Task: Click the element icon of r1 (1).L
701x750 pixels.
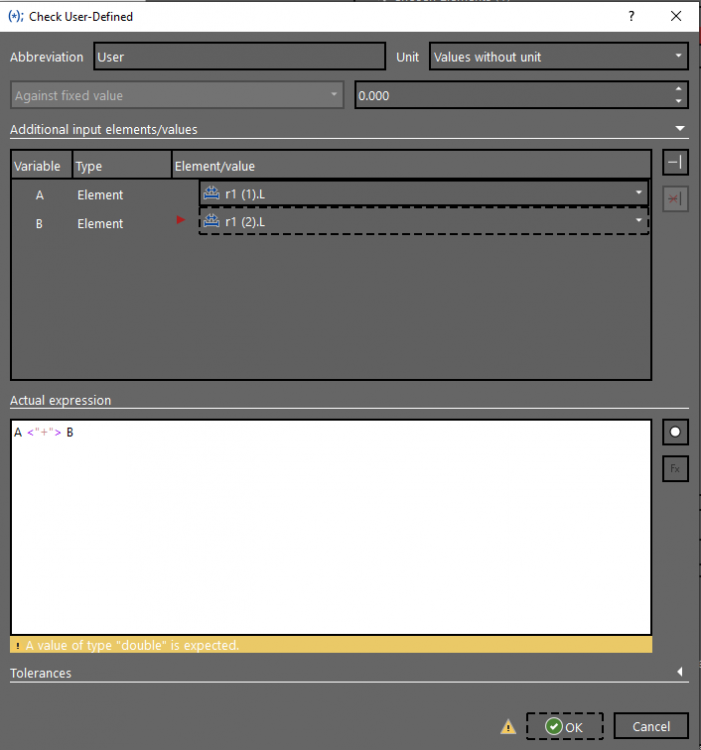Action: (211, 193)
